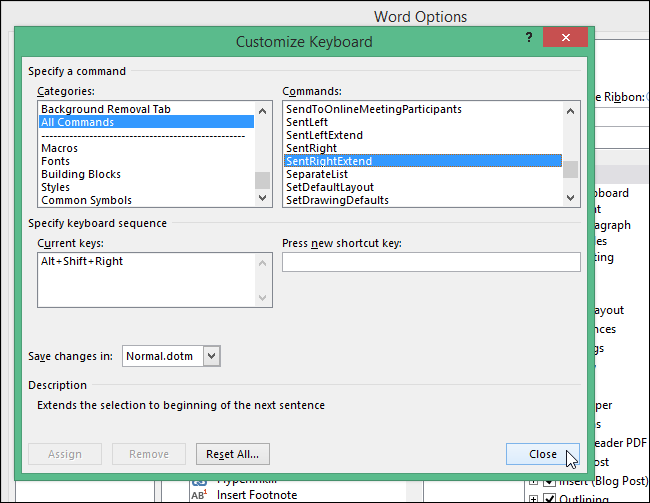Select Macros in the Categories list
The image size is (650, 503).
pyautogui.click(x=59, y=148)
